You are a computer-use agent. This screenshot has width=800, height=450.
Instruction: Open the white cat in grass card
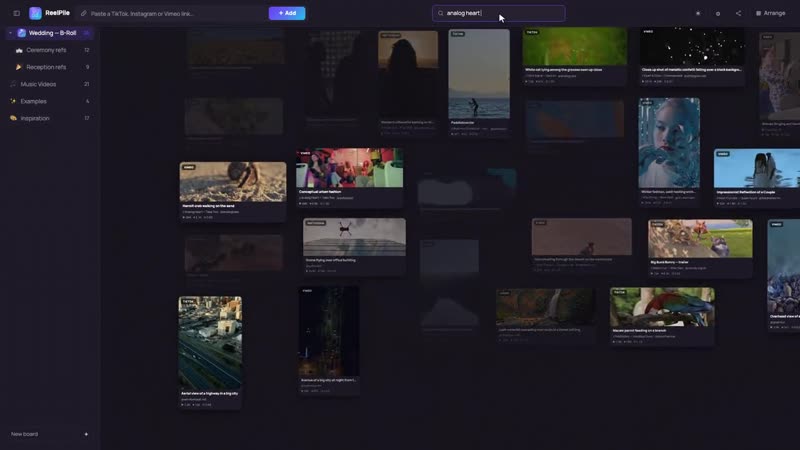pos(574,56)
